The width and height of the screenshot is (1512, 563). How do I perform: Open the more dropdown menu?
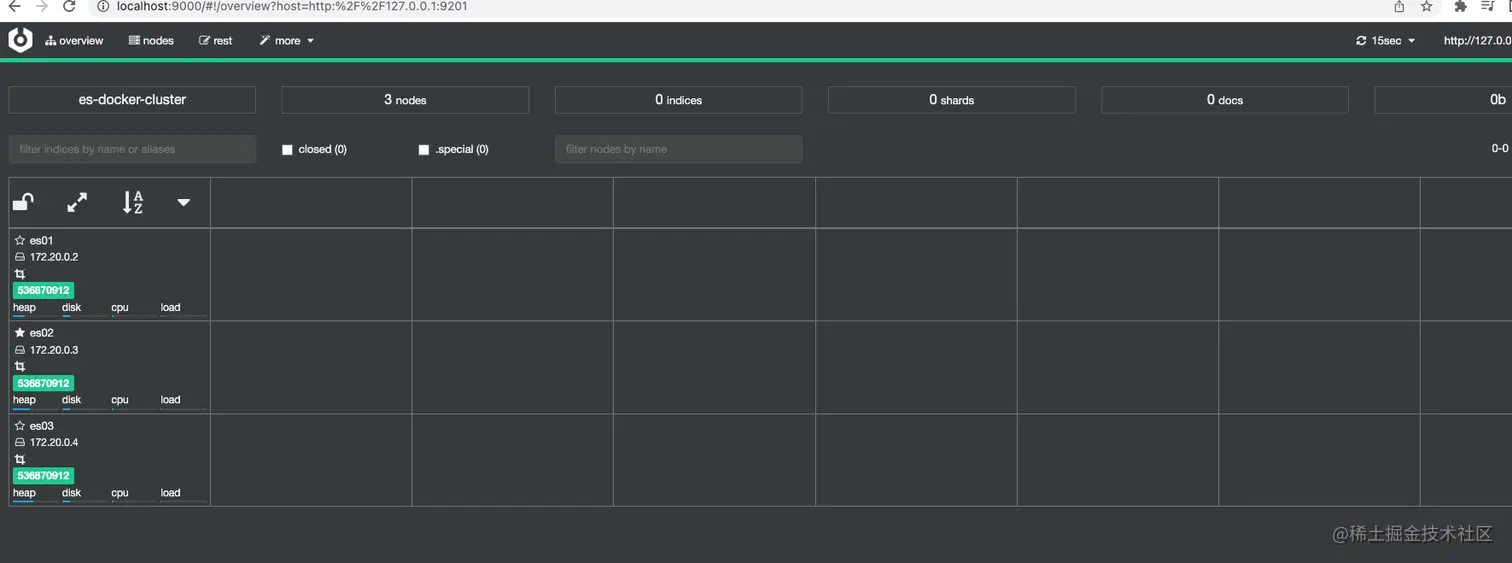(x=287, y=41)
